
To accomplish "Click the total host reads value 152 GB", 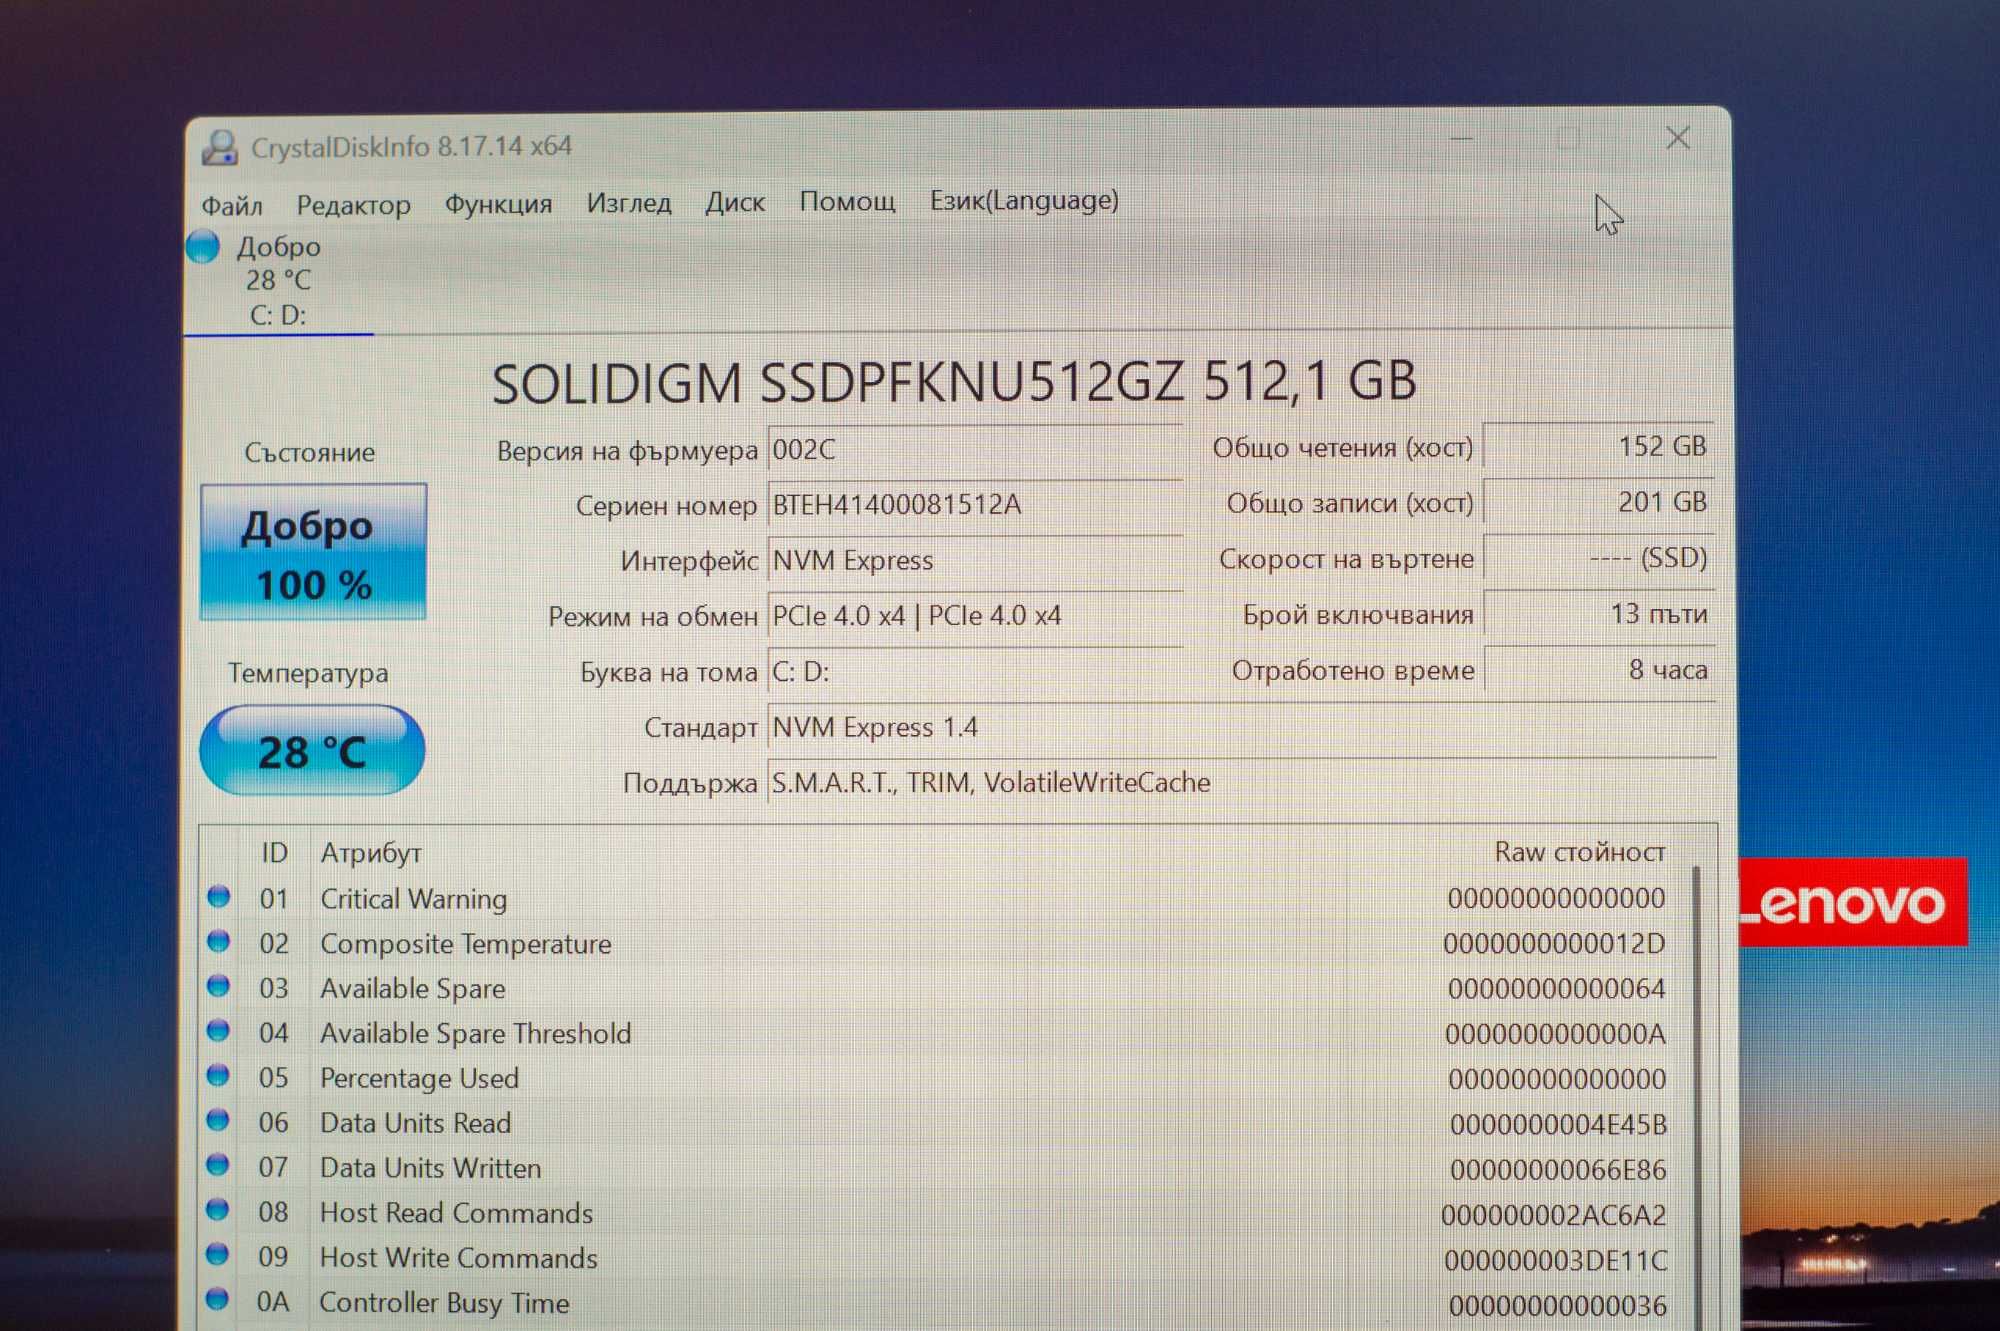I will click(1599, 446).
